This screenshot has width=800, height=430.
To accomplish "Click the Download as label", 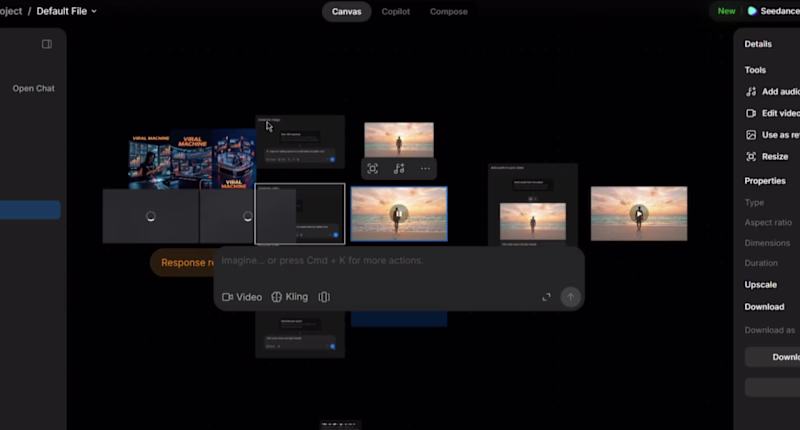I will point(769,330).
